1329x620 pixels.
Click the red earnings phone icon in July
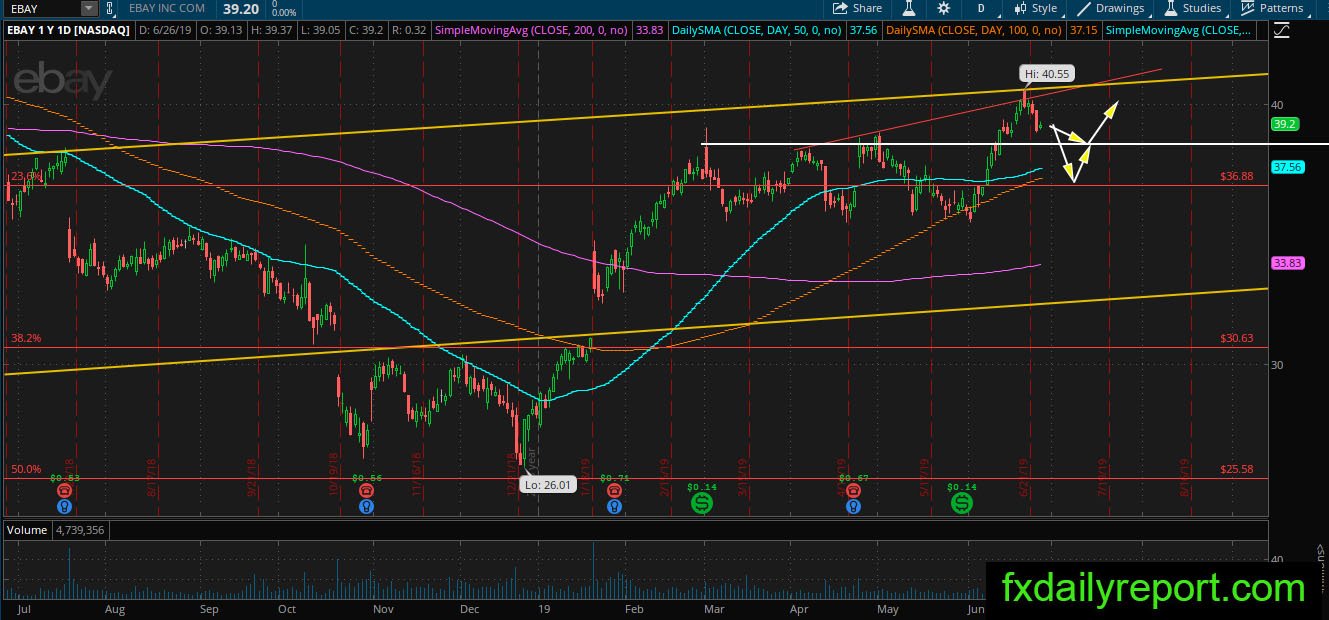65,491
